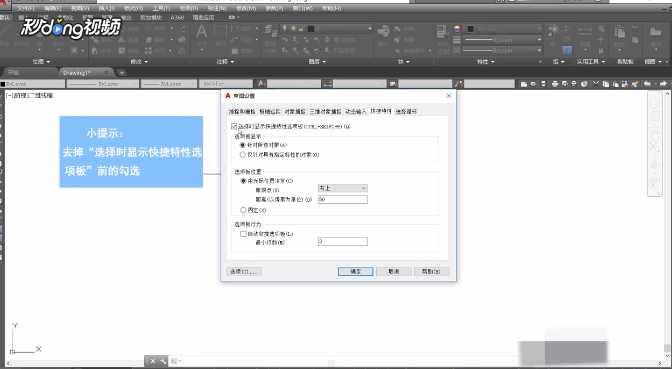Click the 选项(T)... button in the dialog

[244, 271]
